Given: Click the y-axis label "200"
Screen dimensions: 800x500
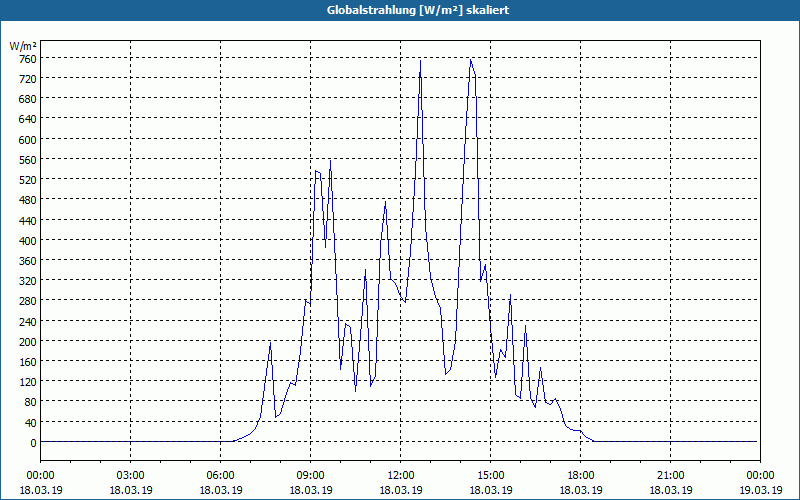Looking at the screenshot, I should 28,342.
